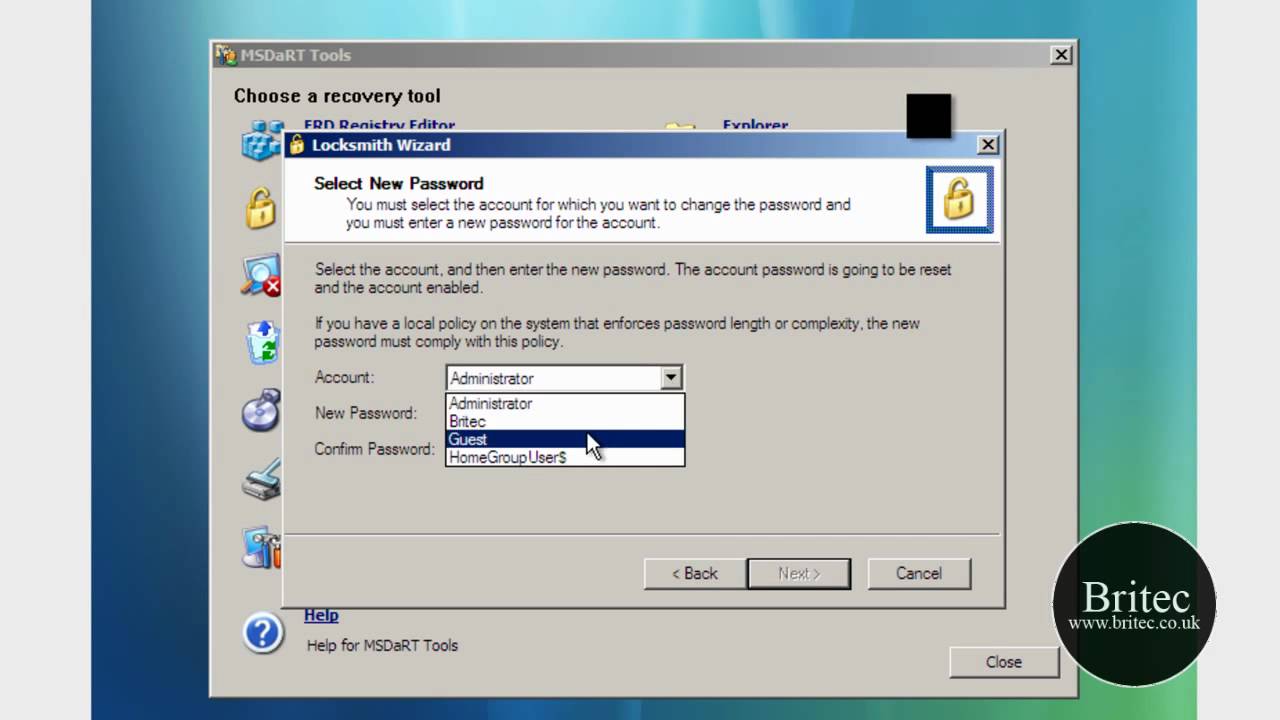Click the Select New Password heading
This screenshot has width=1280, height=720.
[x=398, y=183]
